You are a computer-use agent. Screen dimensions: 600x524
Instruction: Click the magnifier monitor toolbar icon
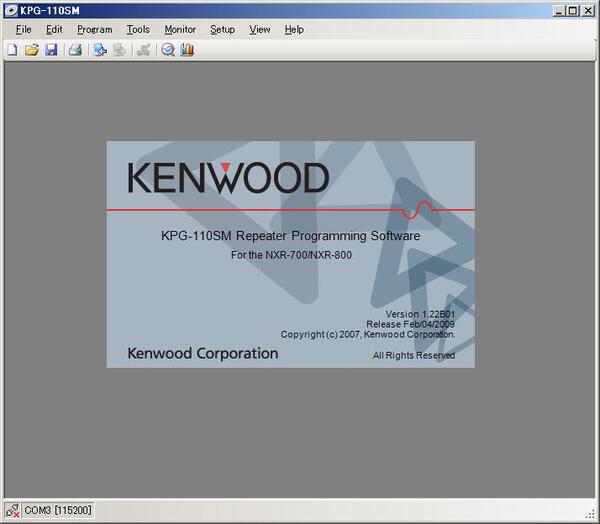(168, 50)
